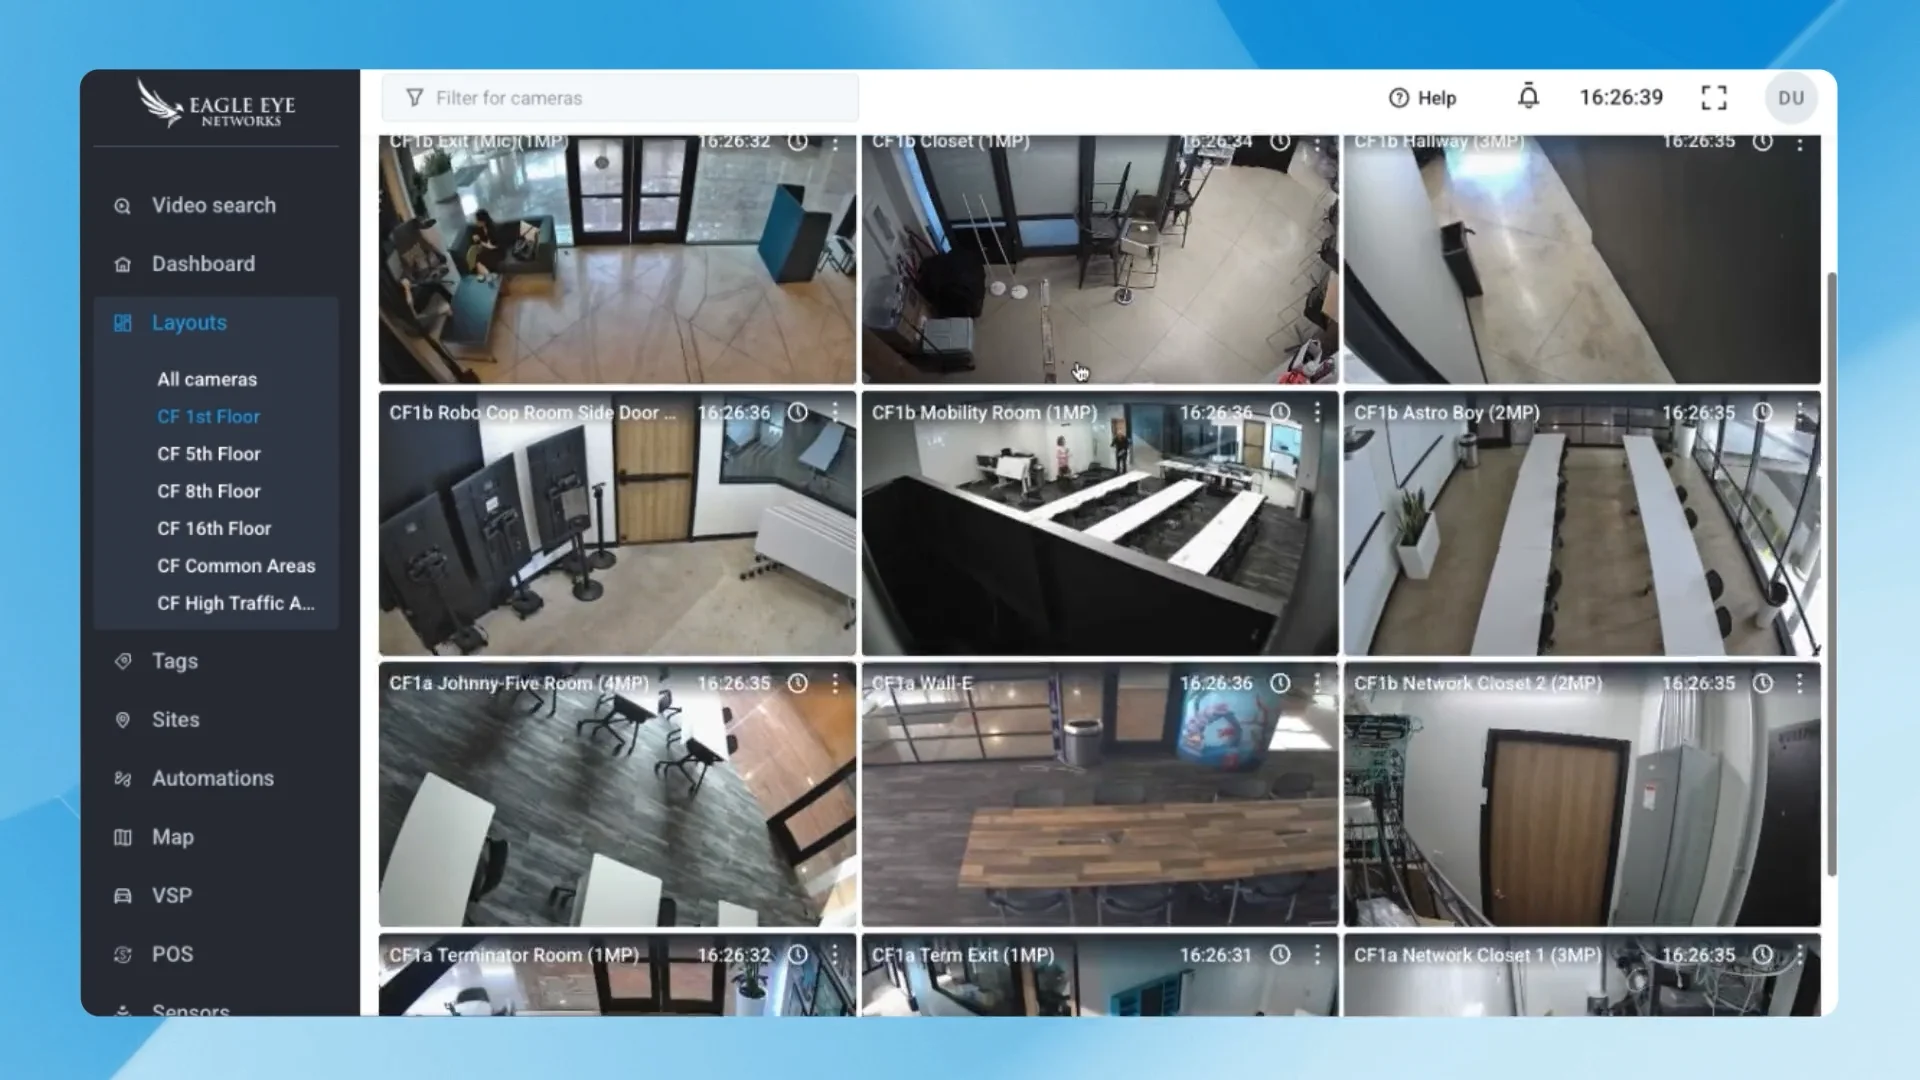Image resolution: width=1920 pixels, height=1080 pixels.
Task: Open options menu for Network Closet 2 camera
Action: pos(1800,683)
